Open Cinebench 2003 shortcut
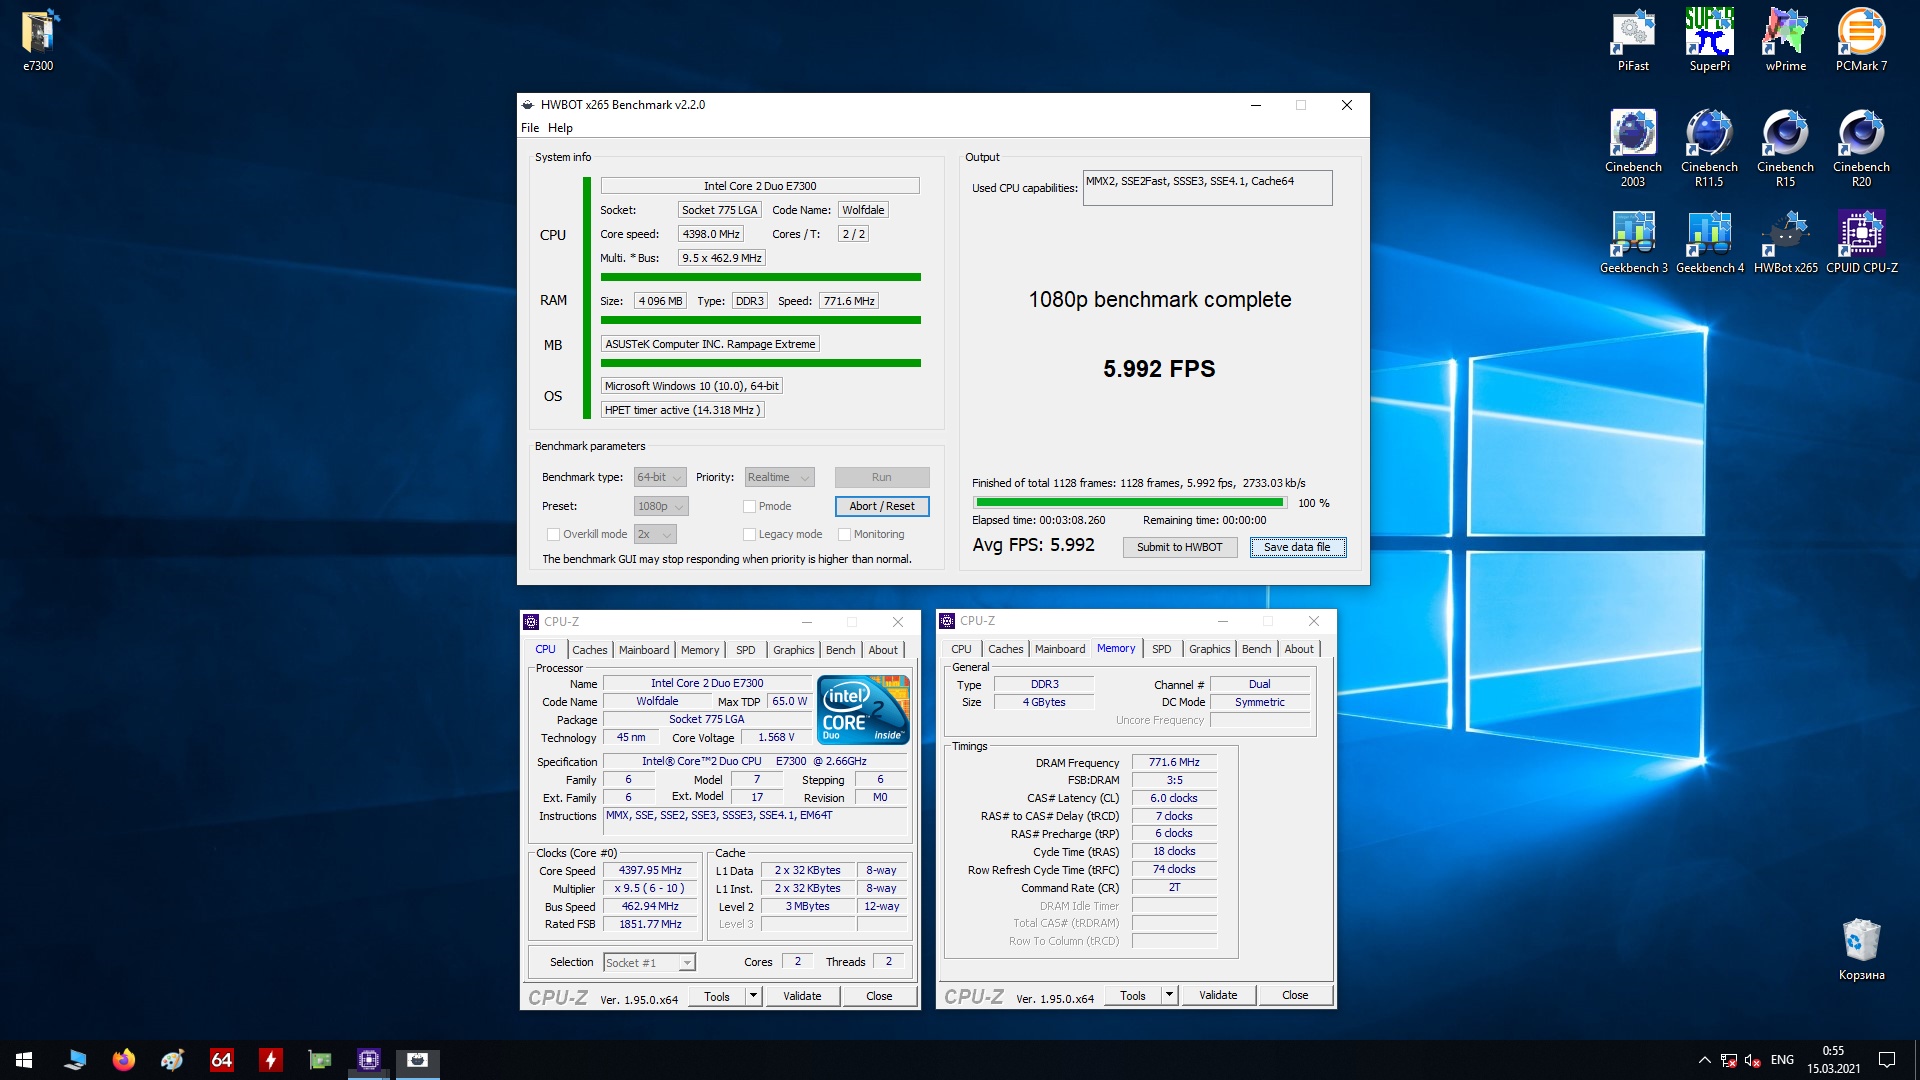The width and height of the screenshot is (1920, 1080). [x=1633, y=148]
